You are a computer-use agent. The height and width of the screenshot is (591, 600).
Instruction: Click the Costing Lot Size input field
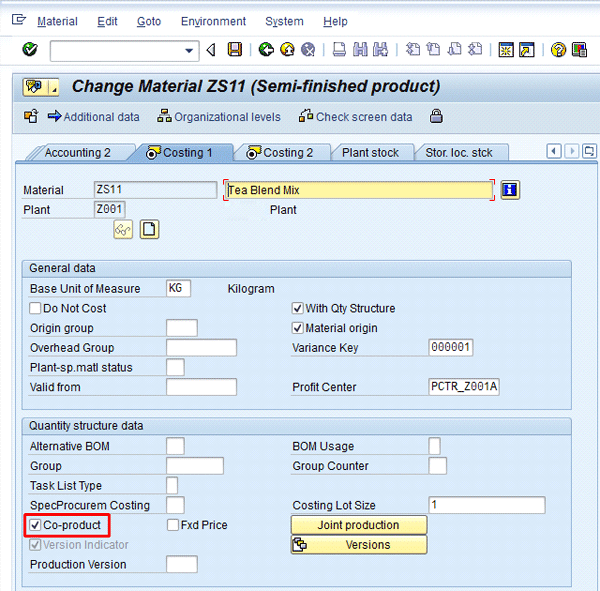[486, 505]
